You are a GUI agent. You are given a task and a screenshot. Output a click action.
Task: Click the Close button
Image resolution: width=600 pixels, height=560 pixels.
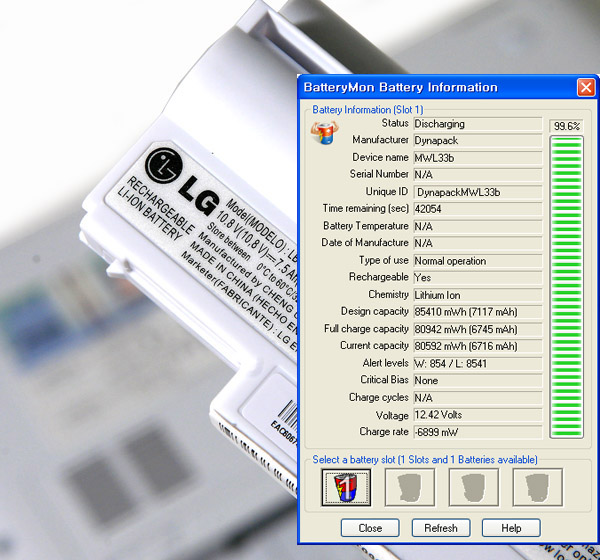tap(370, 528)
